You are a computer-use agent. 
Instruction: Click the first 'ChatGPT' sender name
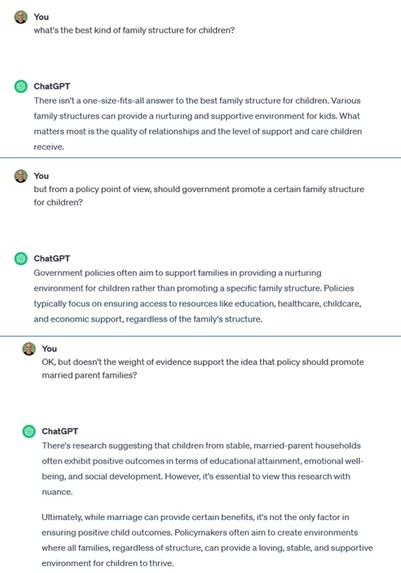click(x=52, y=86)
